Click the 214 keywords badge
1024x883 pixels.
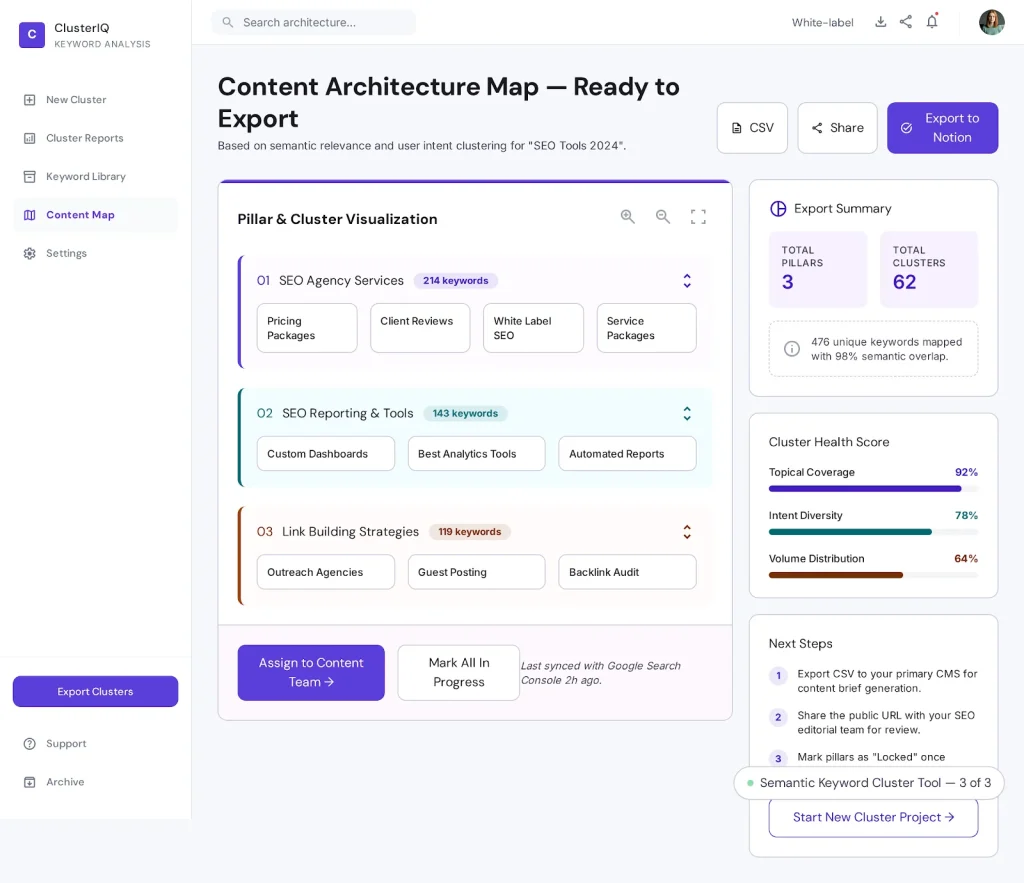click(456, 281)
